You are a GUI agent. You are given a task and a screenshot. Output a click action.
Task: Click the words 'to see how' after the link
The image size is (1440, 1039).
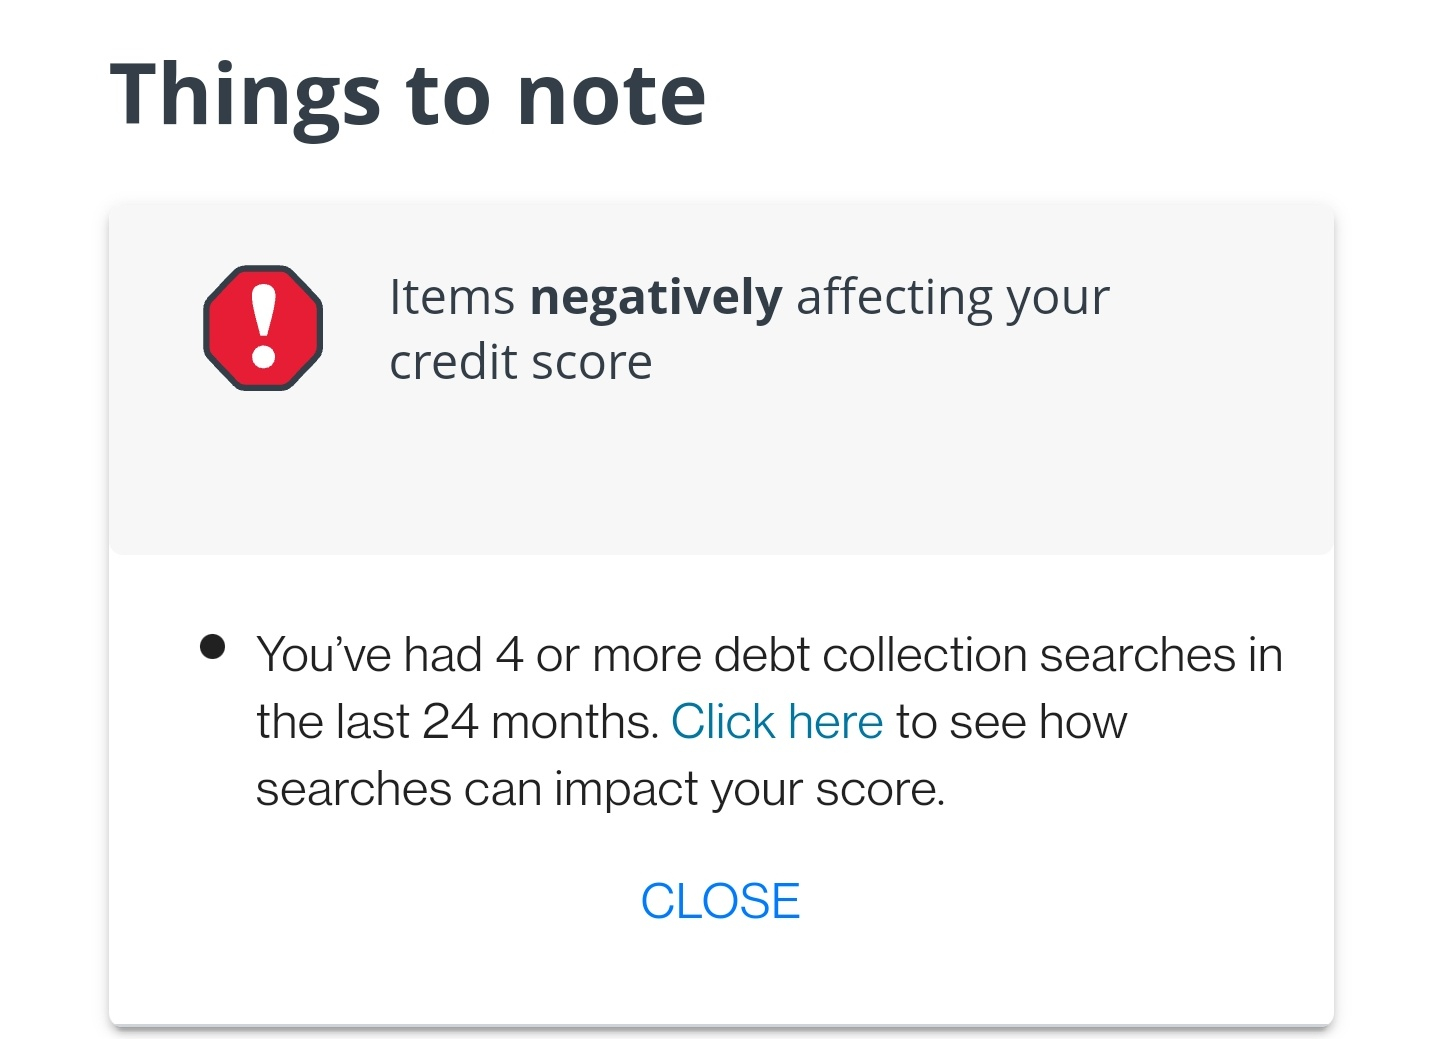point(1011,721)
